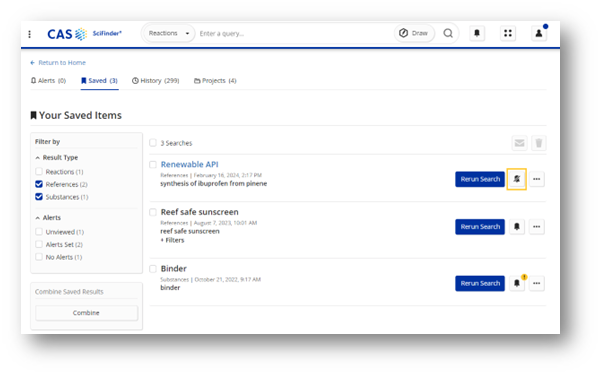Check the Reactions (1) filter

coord(39,171)
